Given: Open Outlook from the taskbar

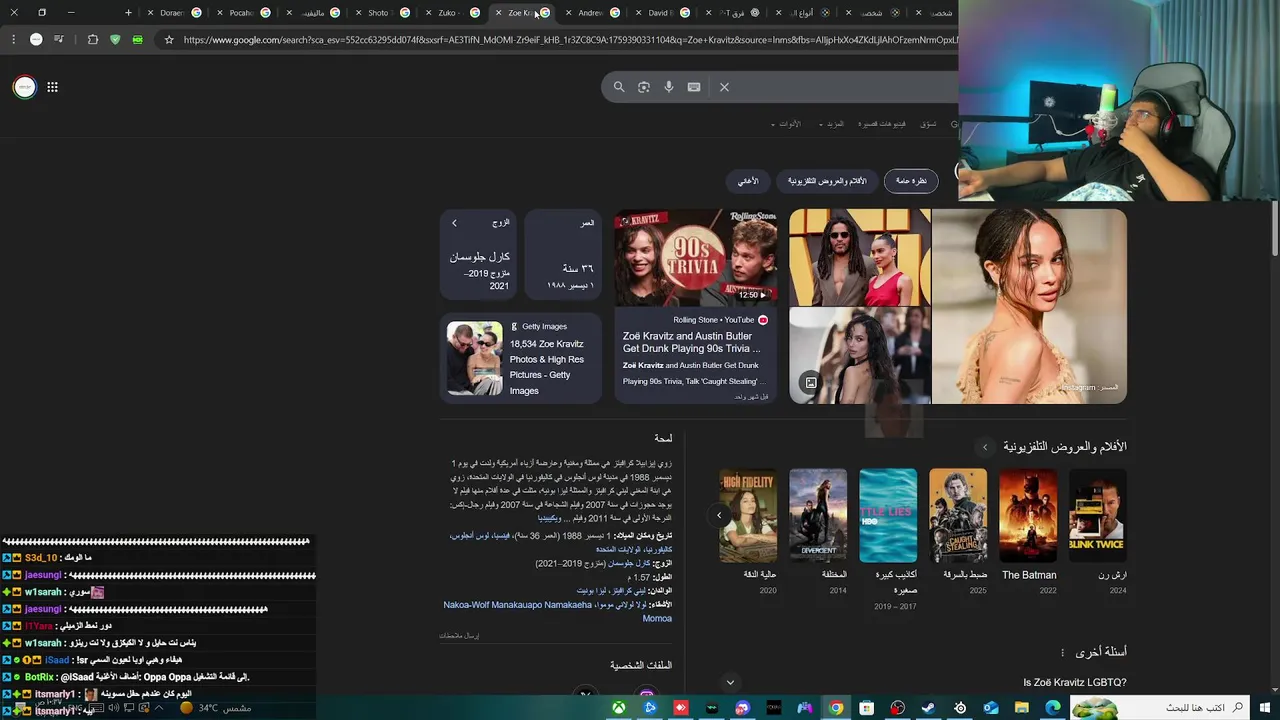Looking at the screenshot, I should 991,708.
